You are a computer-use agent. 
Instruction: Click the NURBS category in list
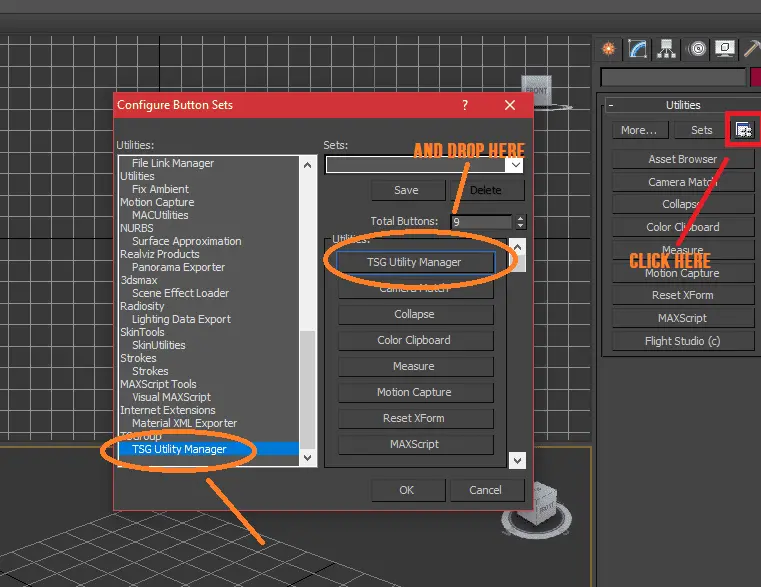click(x=137, y=228)
